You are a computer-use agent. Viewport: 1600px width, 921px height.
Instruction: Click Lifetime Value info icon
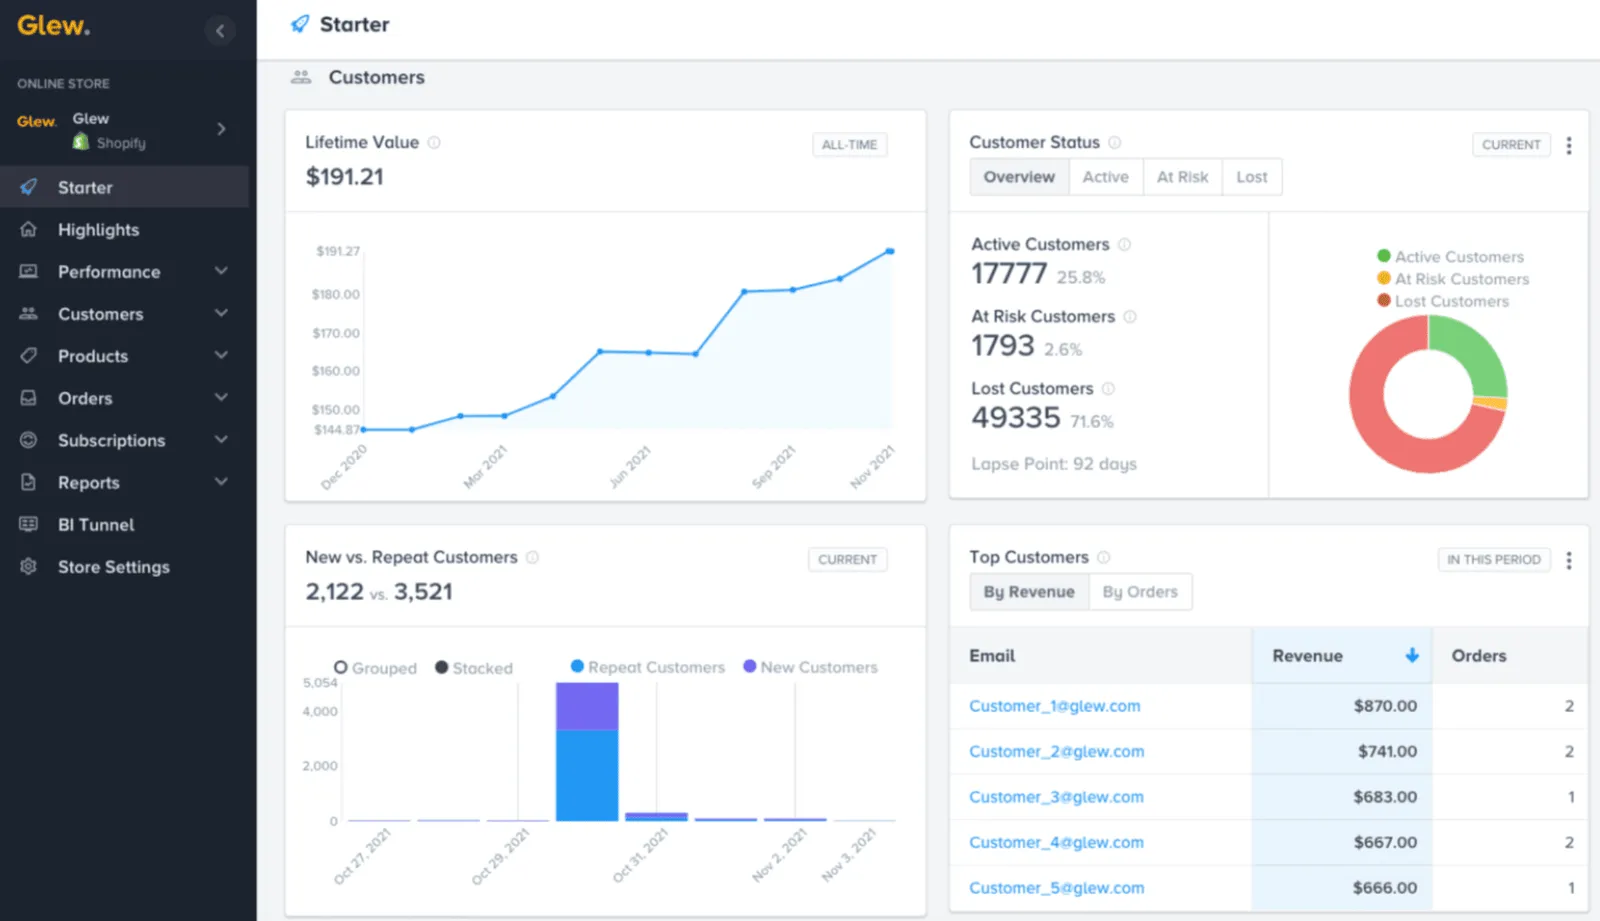[434, 143]
